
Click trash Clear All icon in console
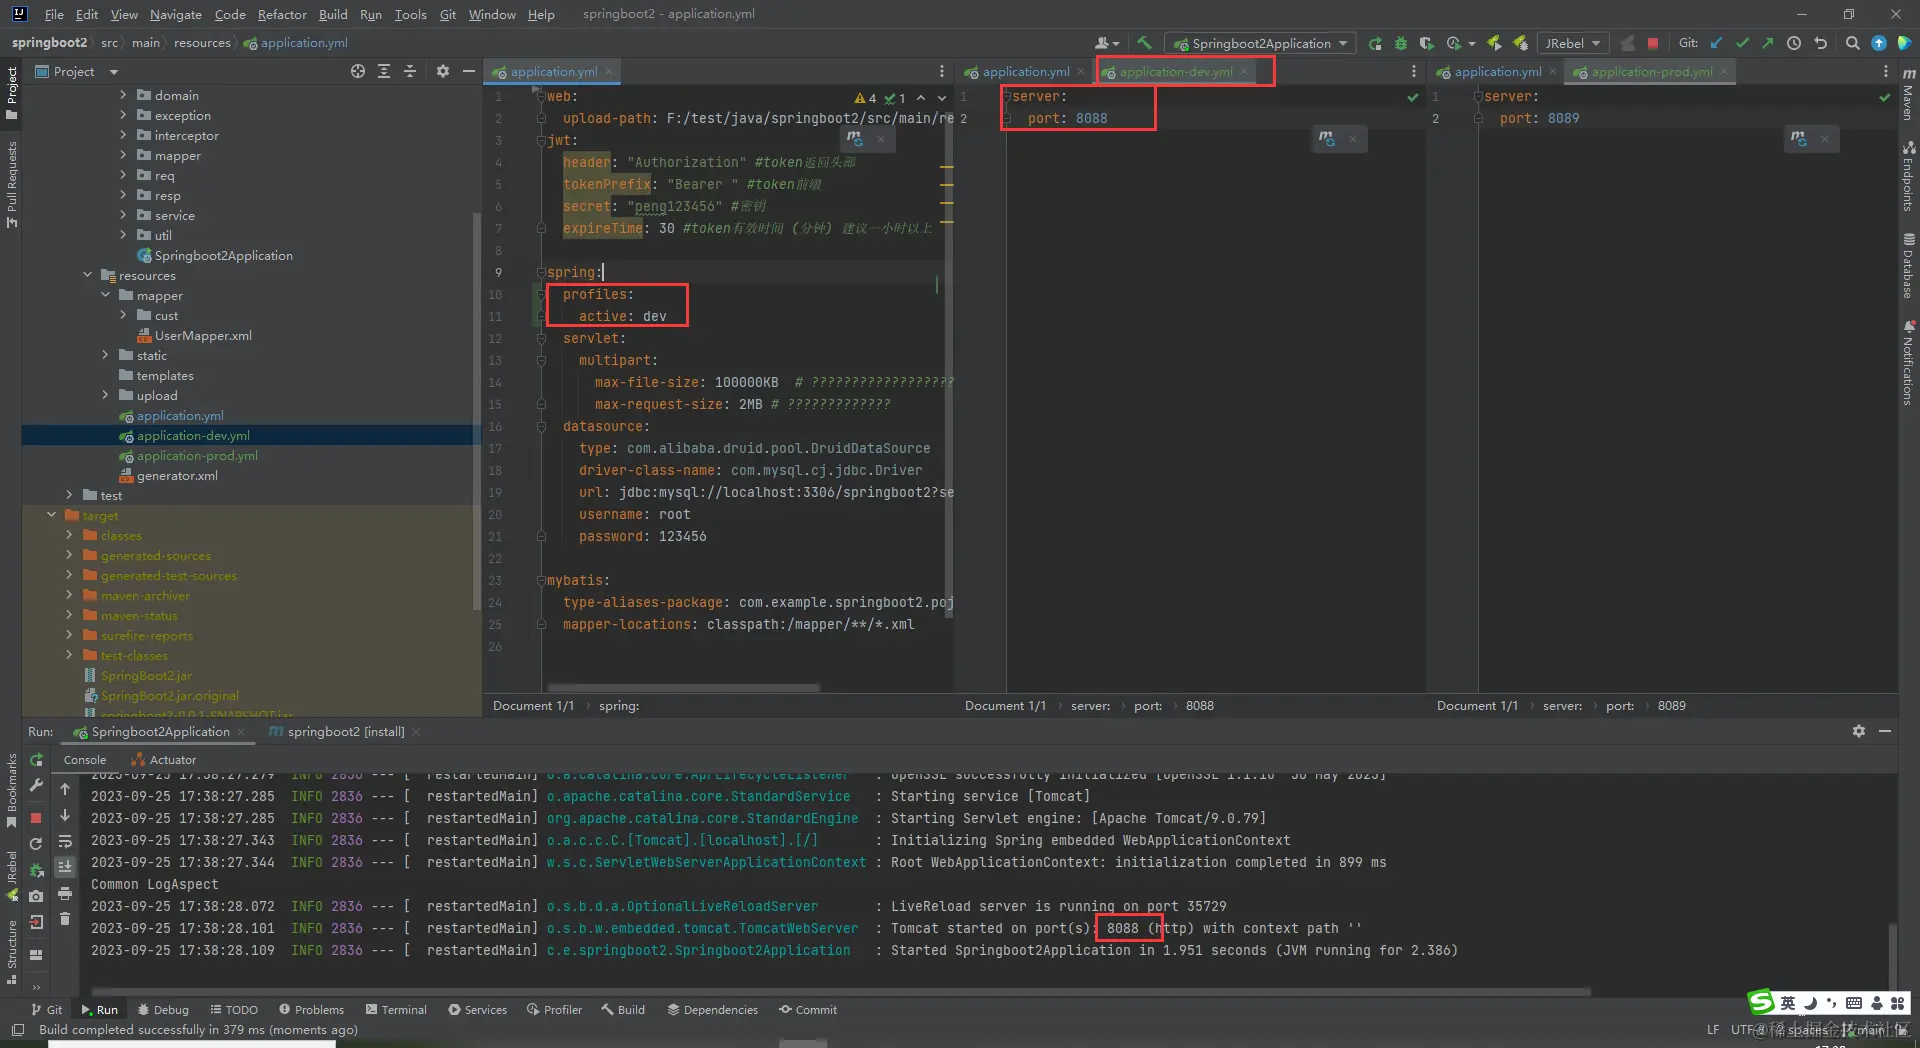65,919
